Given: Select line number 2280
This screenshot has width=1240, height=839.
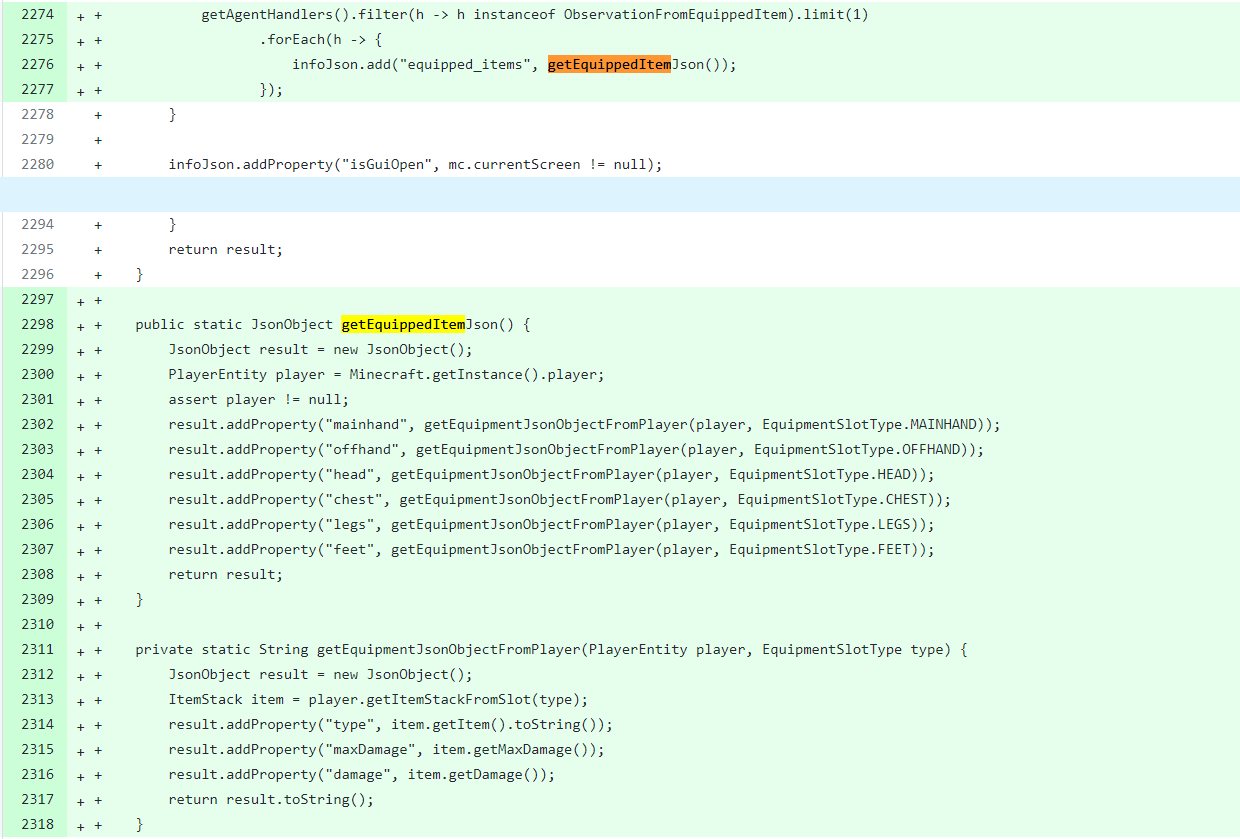Looking at the screenshot, I should 37,165.
